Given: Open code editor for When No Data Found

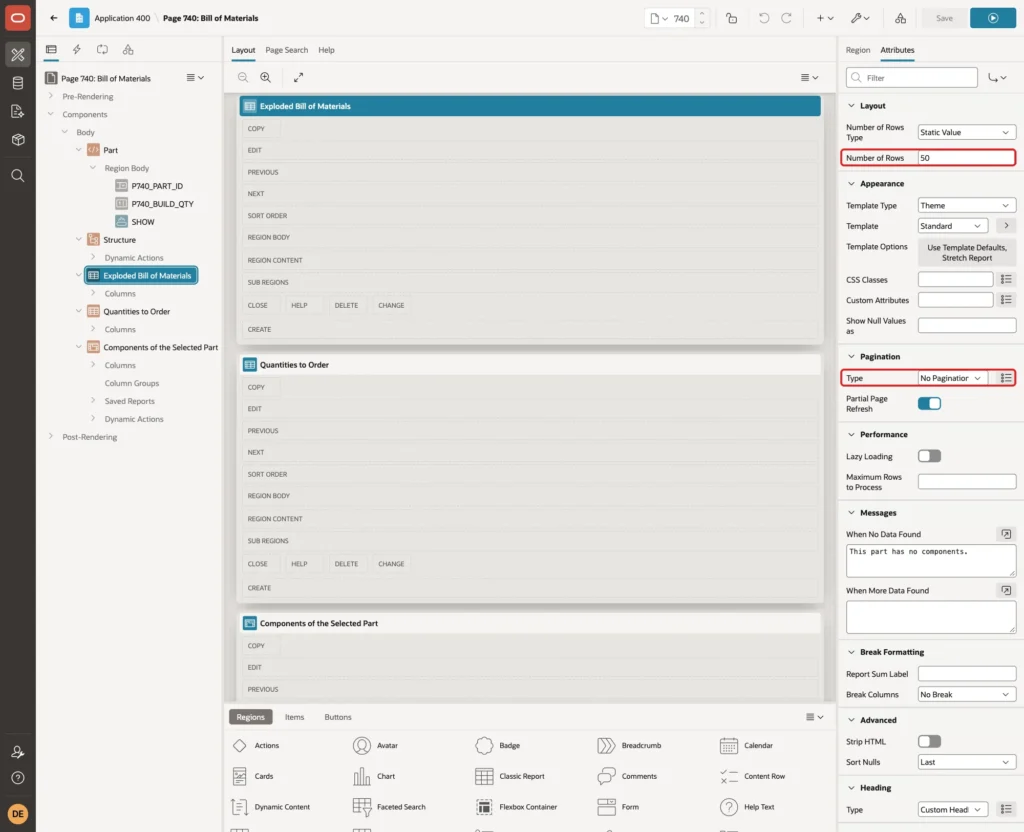Looking at the screenshot, I should [1006, 534].
